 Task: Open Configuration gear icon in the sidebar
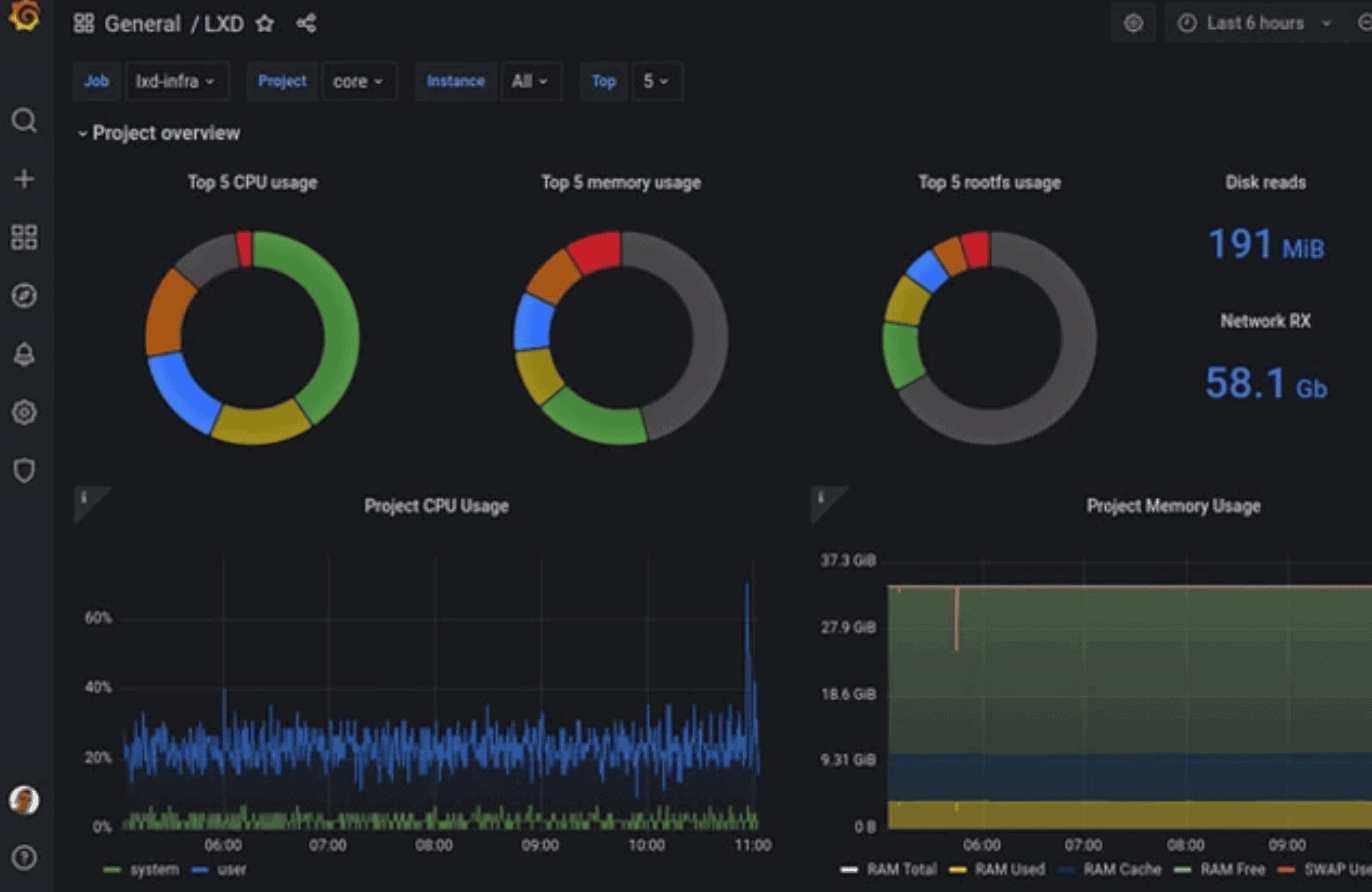[24, 412]
